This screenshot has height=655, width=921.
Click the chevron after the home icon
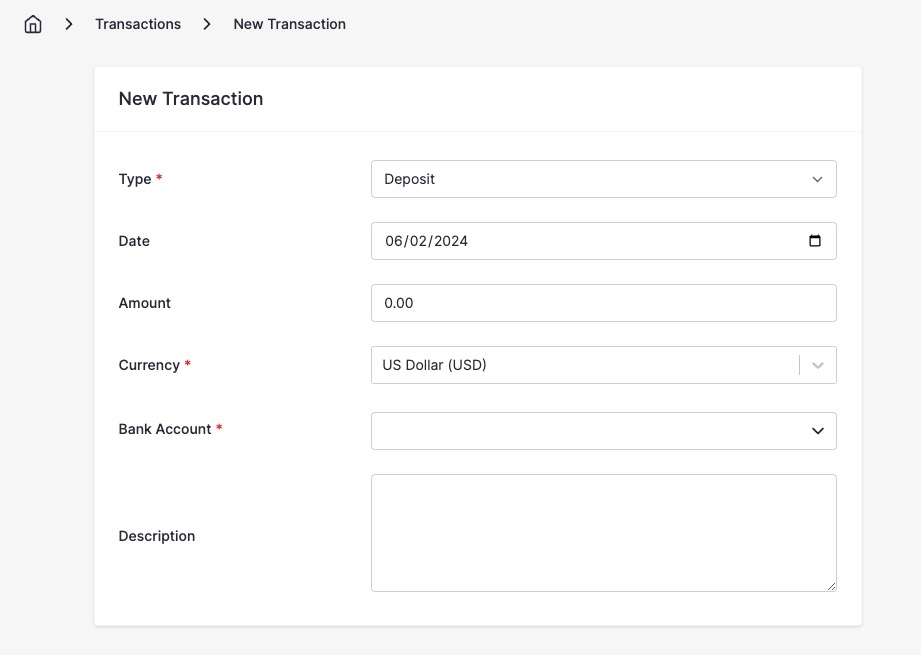pos(68,23)
